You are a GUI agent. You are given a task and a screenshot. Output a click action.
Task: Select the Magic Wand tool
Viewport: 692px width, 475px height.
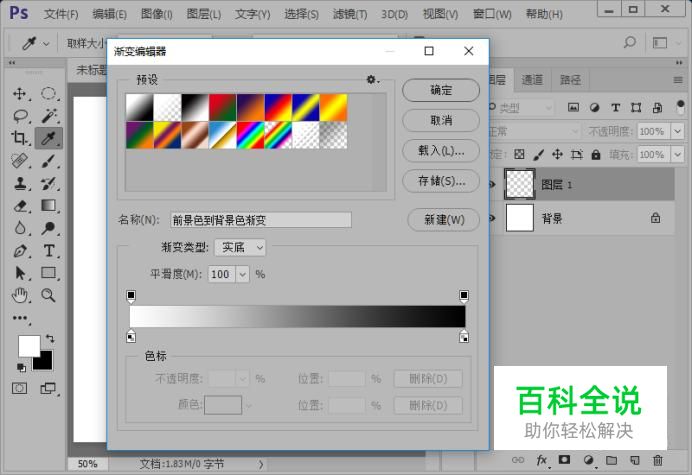(x=49, y=116)
